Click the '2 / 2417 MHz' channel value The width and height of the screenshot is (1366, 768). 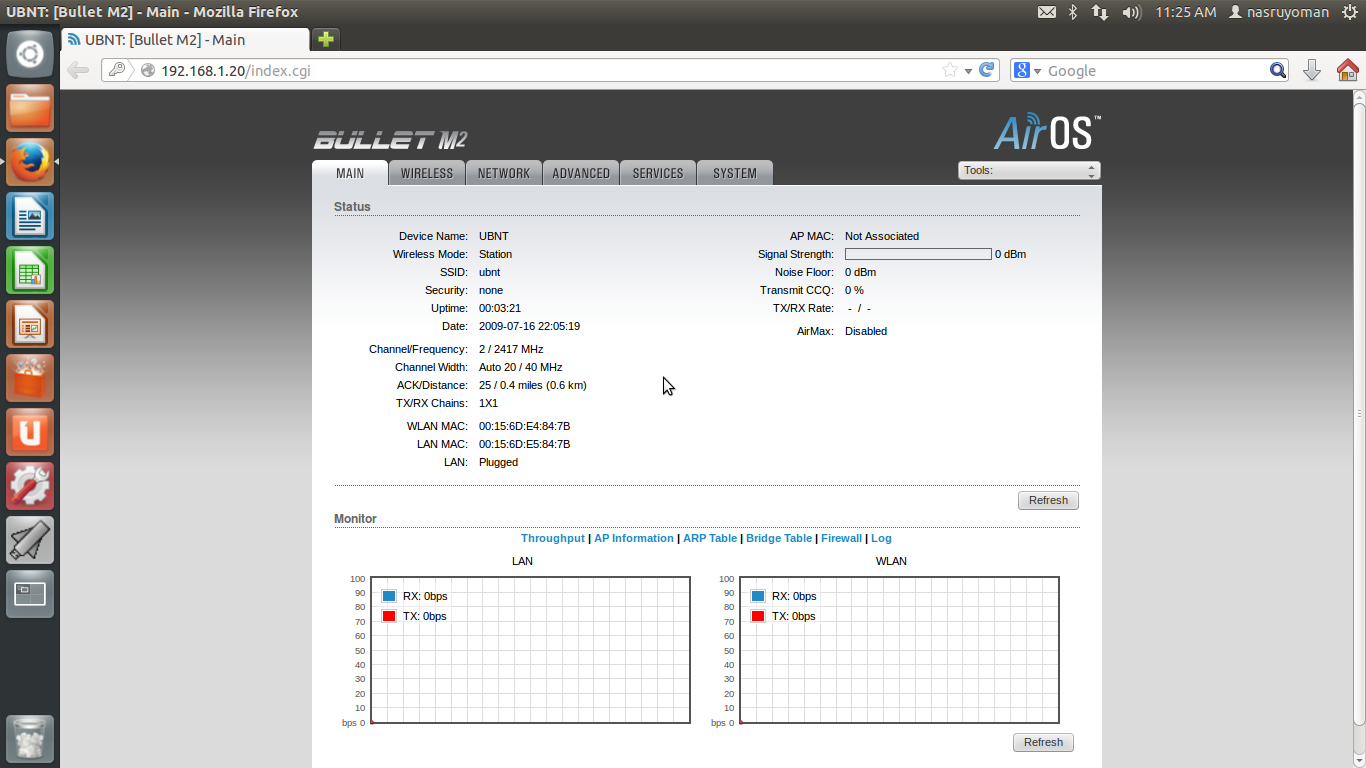[511, 349]
